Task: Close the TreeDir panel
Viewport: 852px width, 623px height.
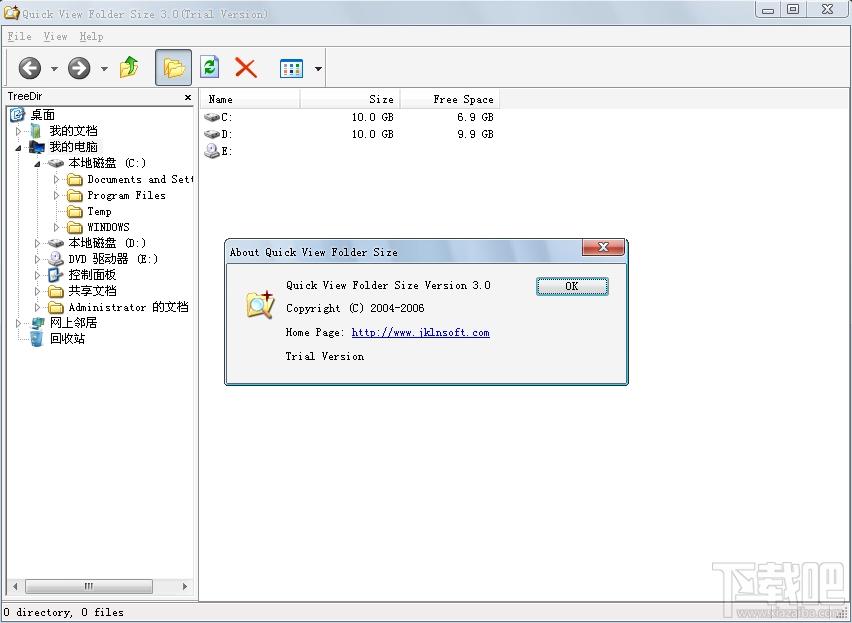Action: (x=188, y=97)
